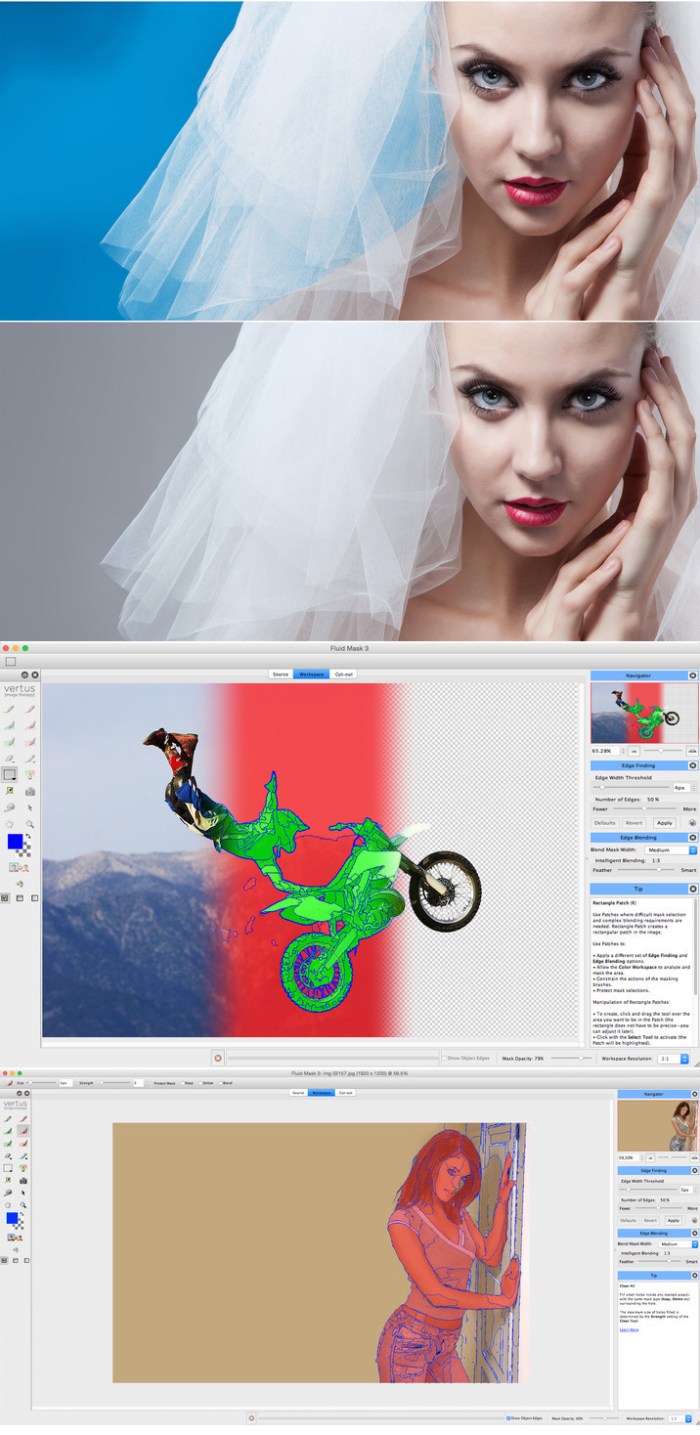The image size is (700, 1435).
Task: Click round icon beside Apply in motorbike window
Action: point(692,823)
